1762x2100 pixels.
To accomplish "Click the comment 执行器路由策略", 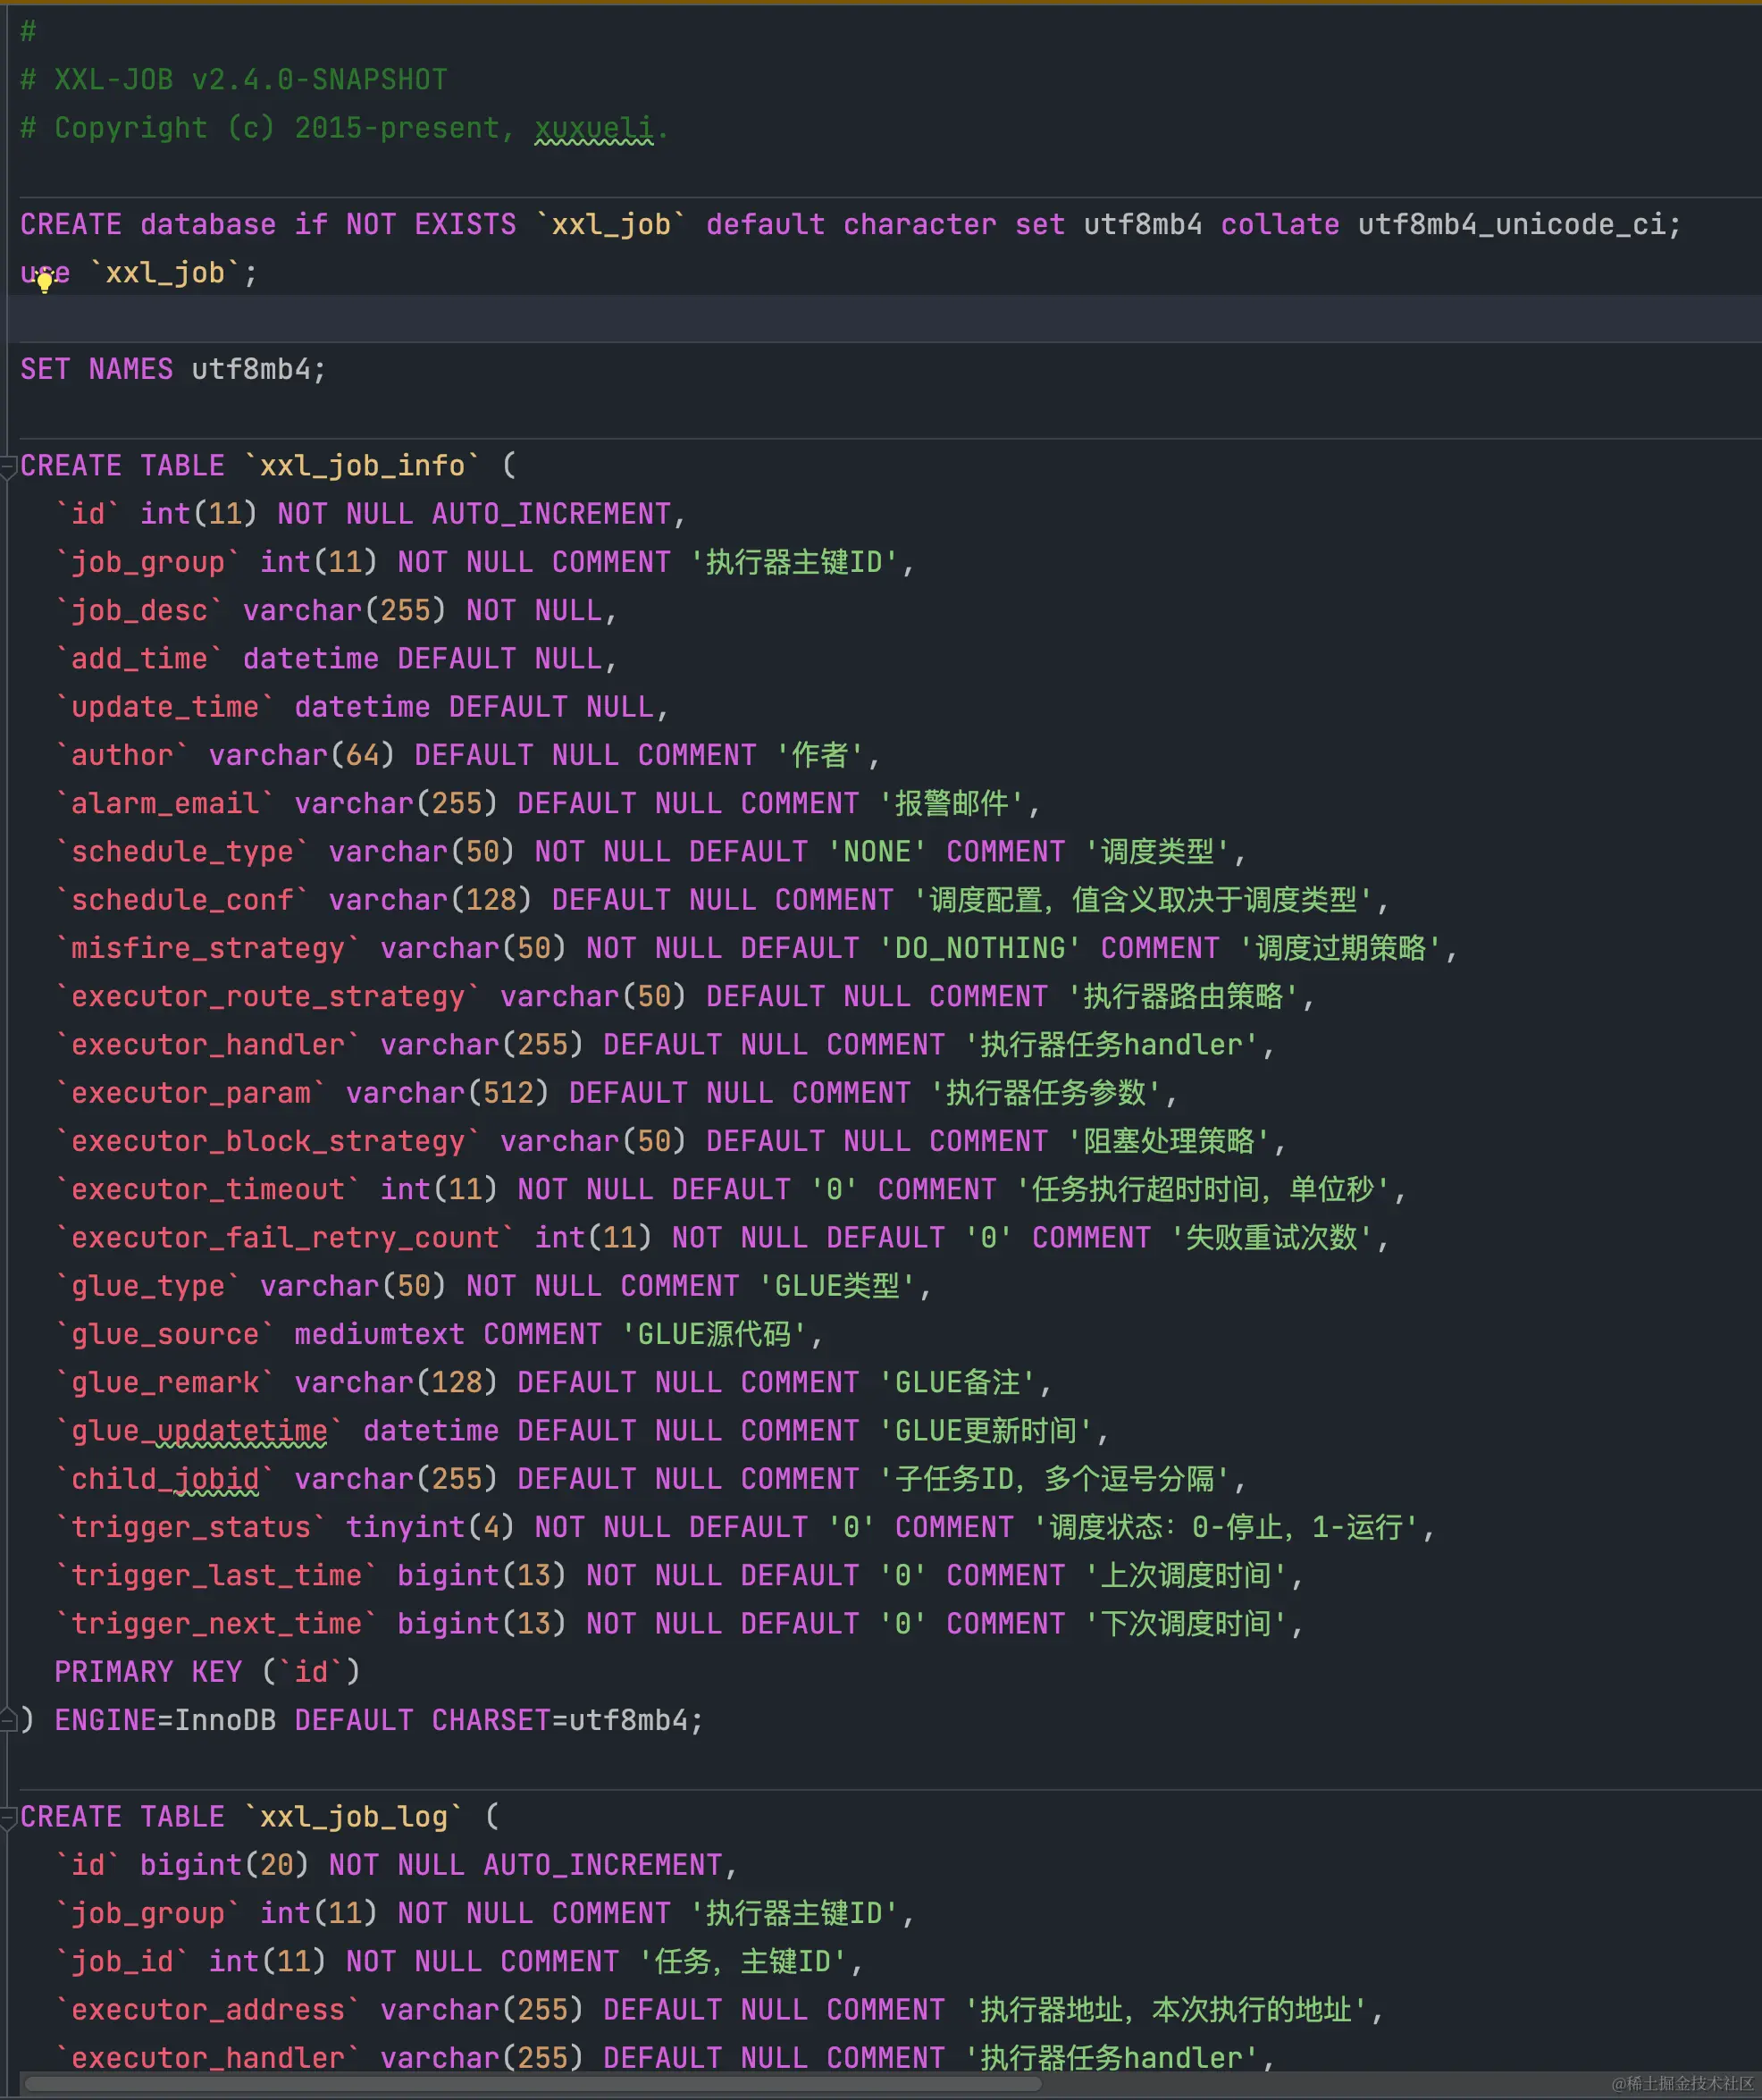I will (x=1185, y=996).
